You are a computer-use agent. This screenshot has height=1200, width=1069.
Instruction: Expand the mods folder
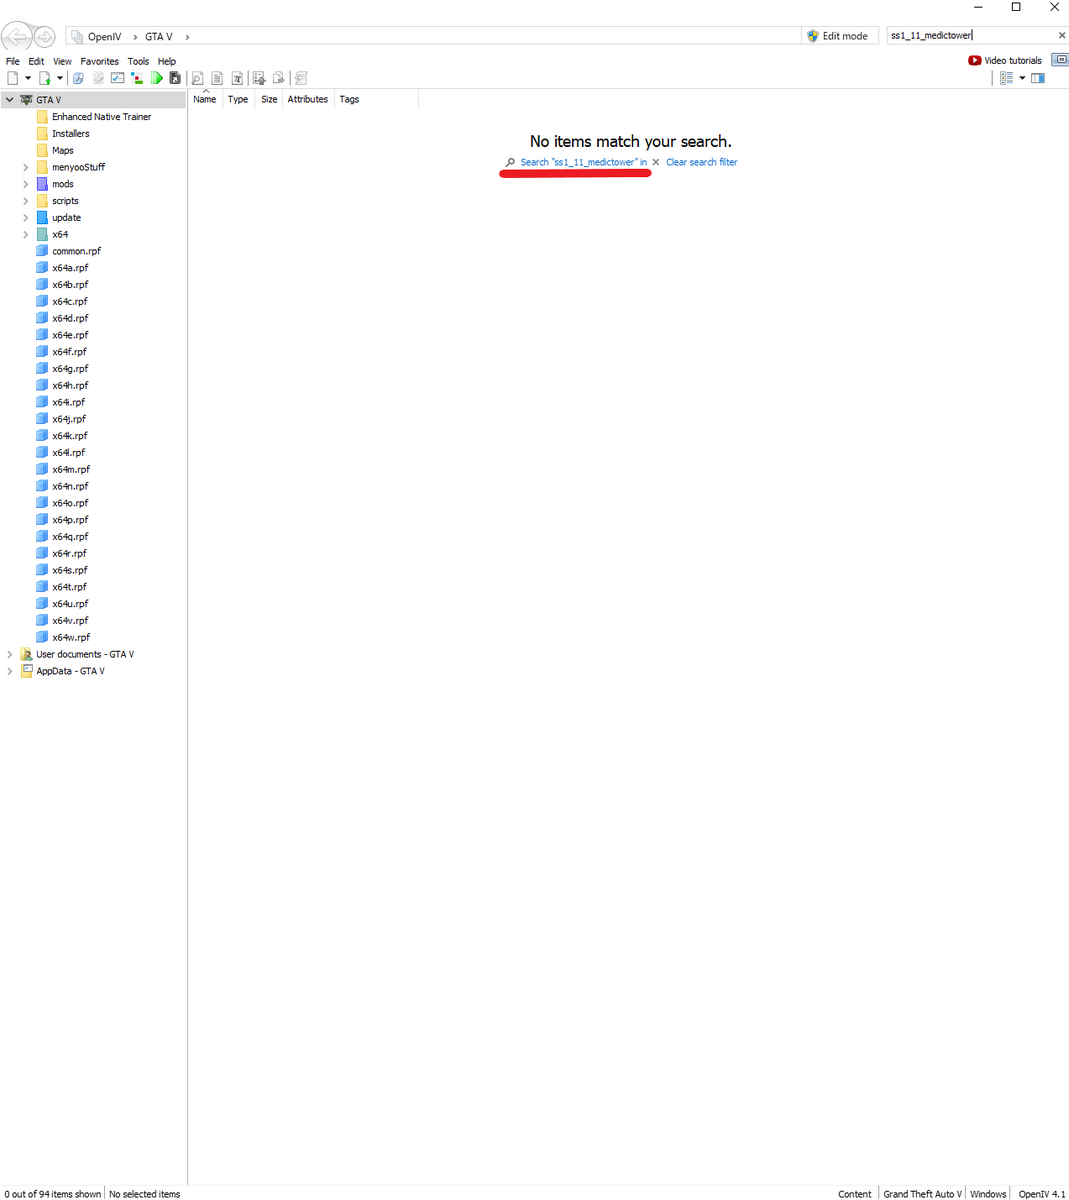tap(26, 184)
